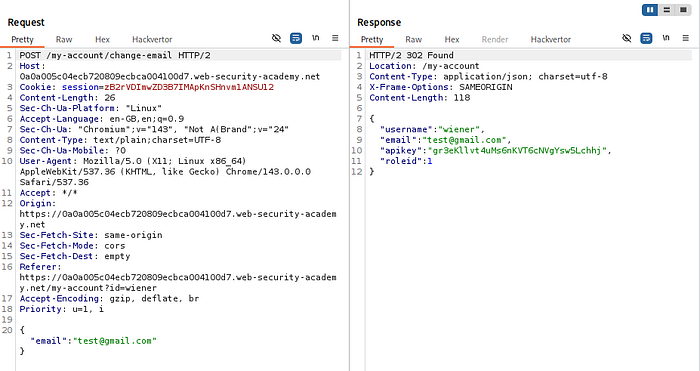The image size is (700, 371).
Task: Toggle the \n show newlines icon in Response panel
Action: tap(666, 38)
